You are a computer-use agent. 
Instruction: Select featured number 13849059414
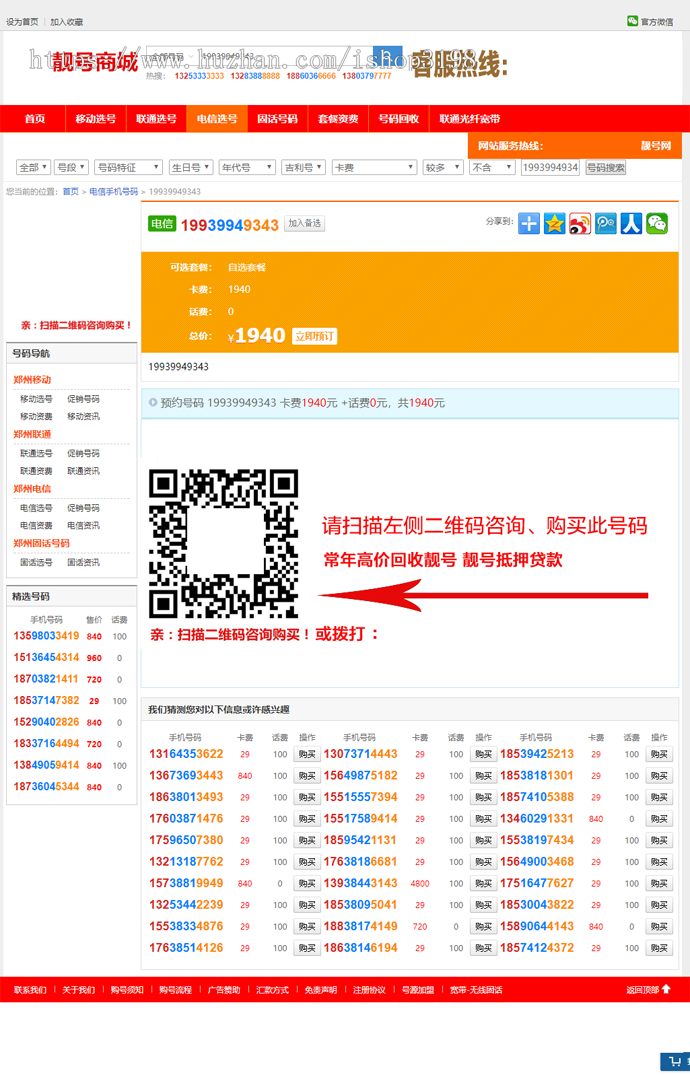(46, 765)
